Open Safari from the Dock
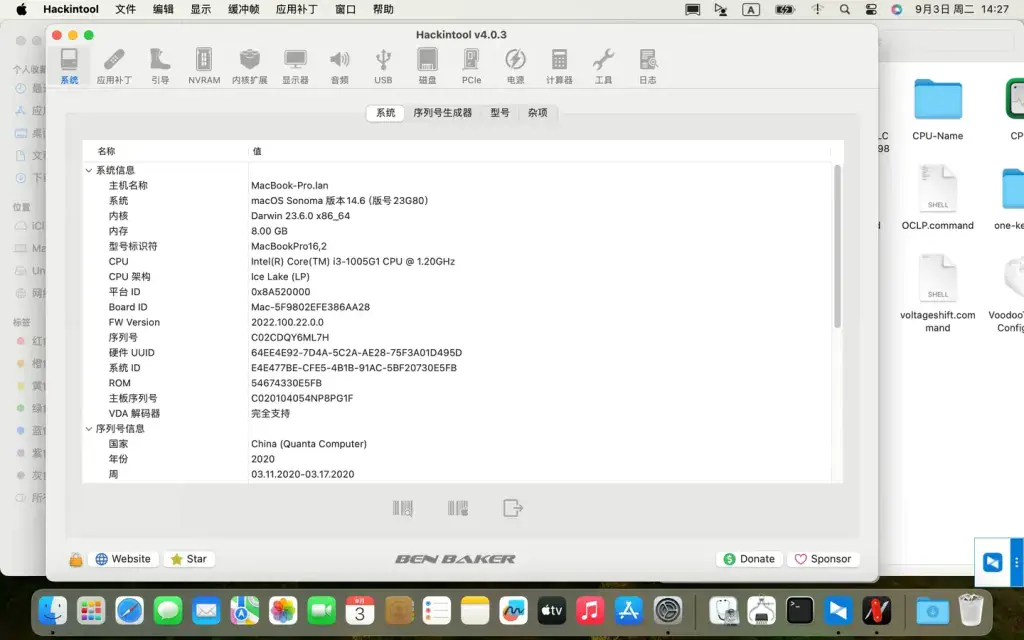The height and width of the screenshot is (640, 1024). coord(129,611)
